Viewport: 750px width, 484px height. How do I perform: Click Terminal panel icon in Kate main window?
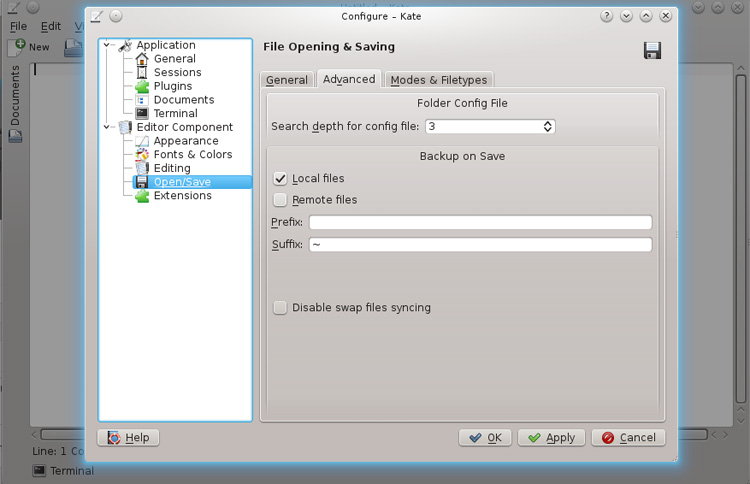point(39,471)
